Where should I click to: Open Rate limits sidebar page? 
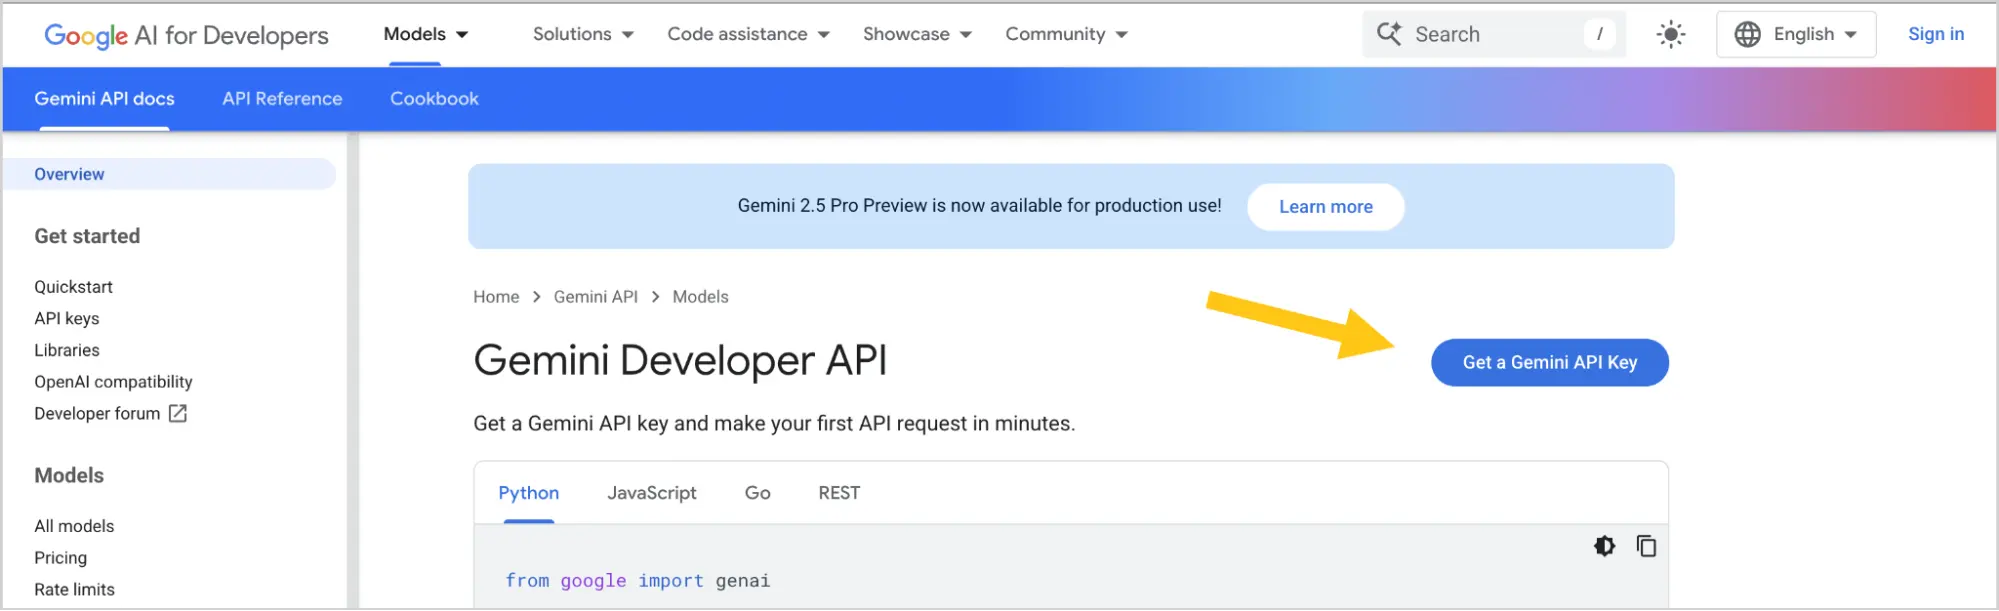(74, 590)
